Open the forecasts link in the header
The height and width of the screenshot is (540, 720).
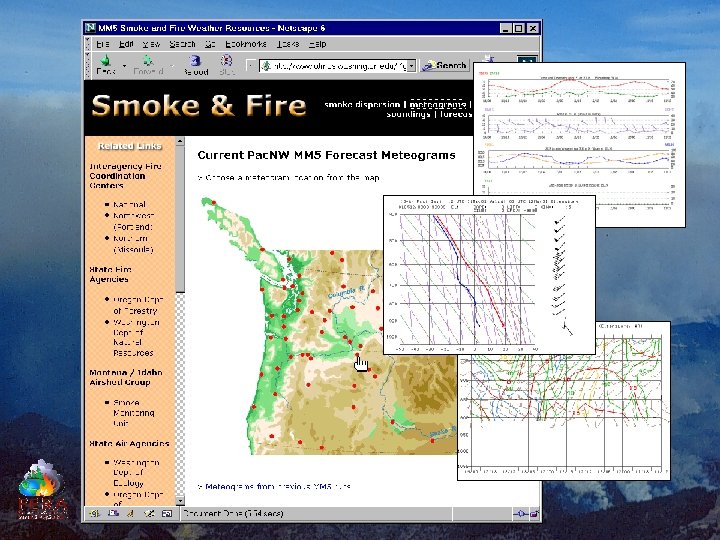tap(456, 114)
